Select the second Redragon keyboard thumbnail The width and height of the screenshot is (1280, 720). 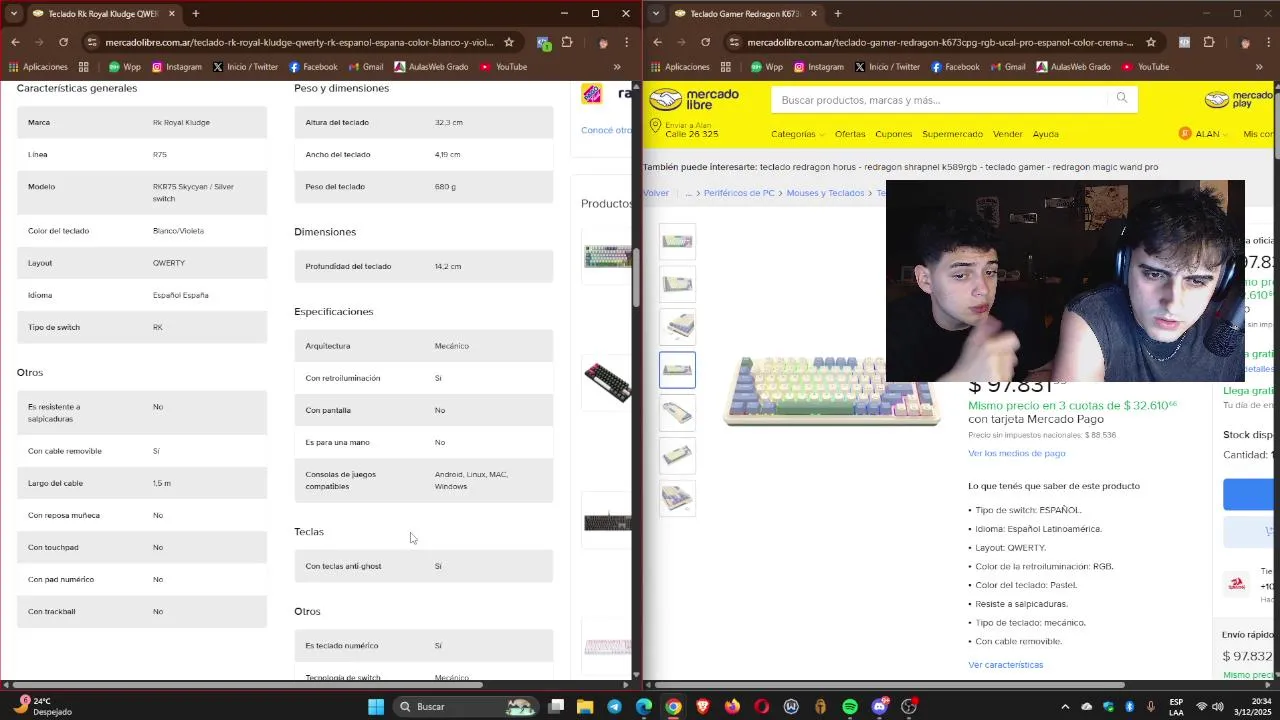coord(677,284)
